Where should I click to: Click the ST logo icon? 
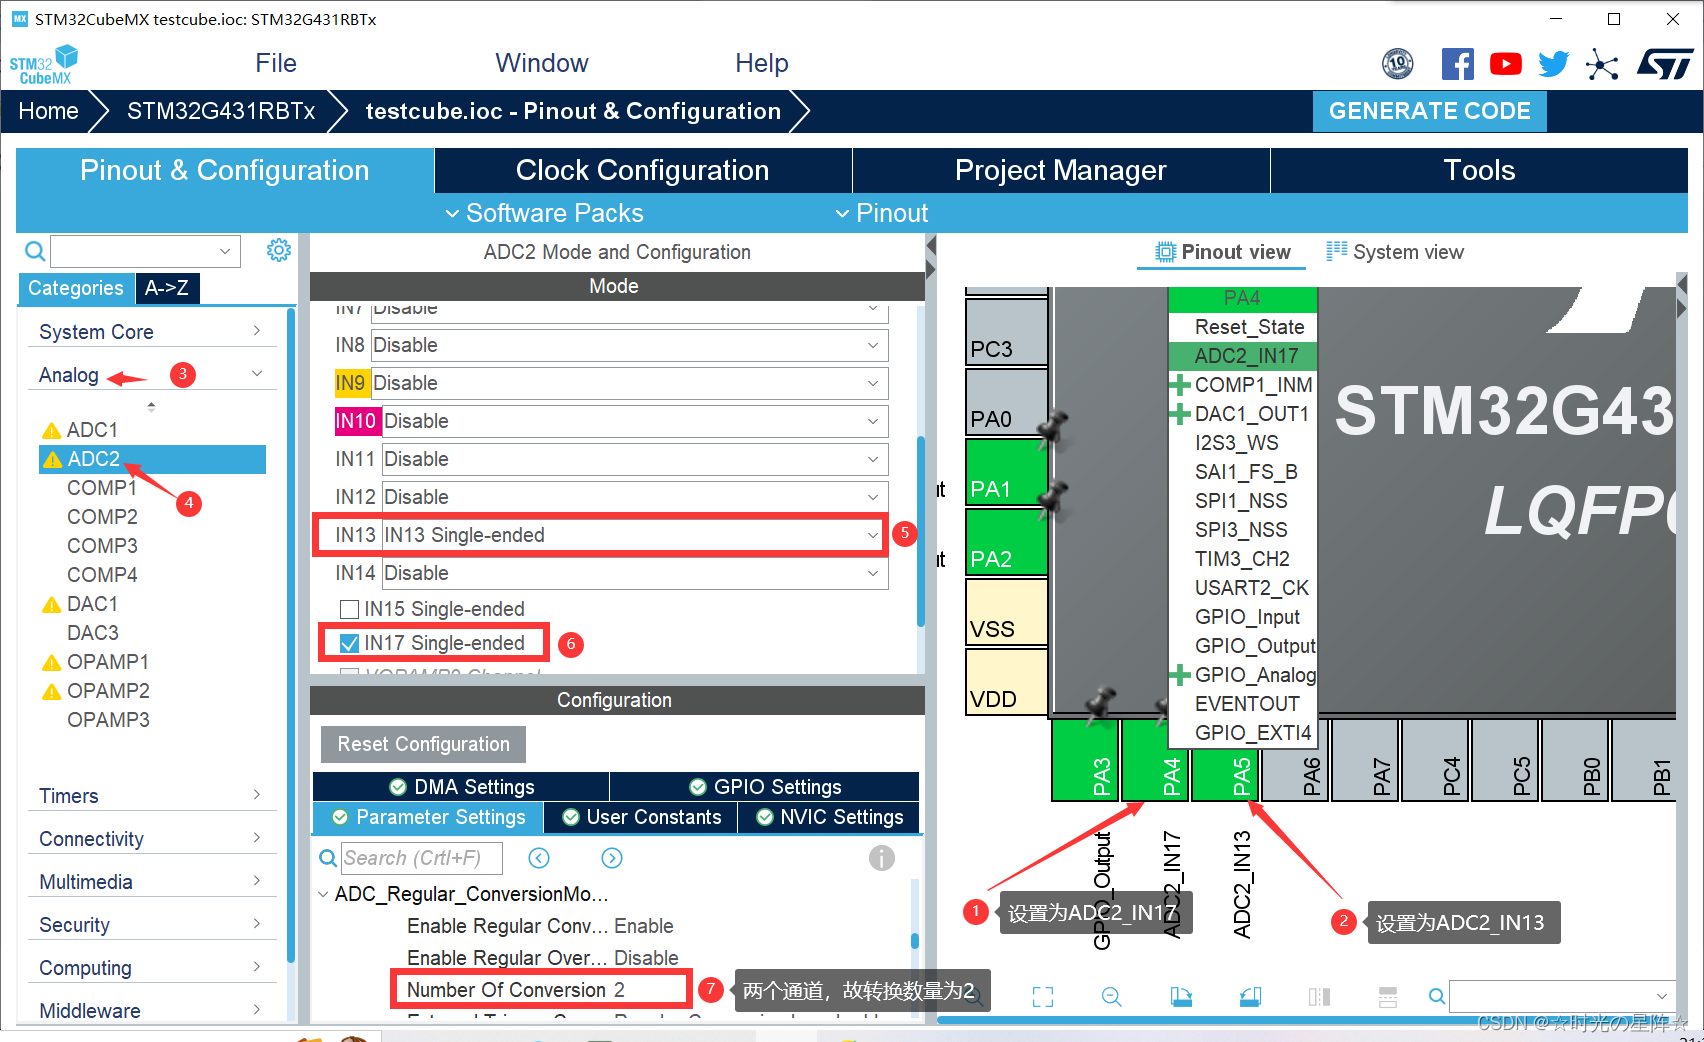[x=1665, y=64]
